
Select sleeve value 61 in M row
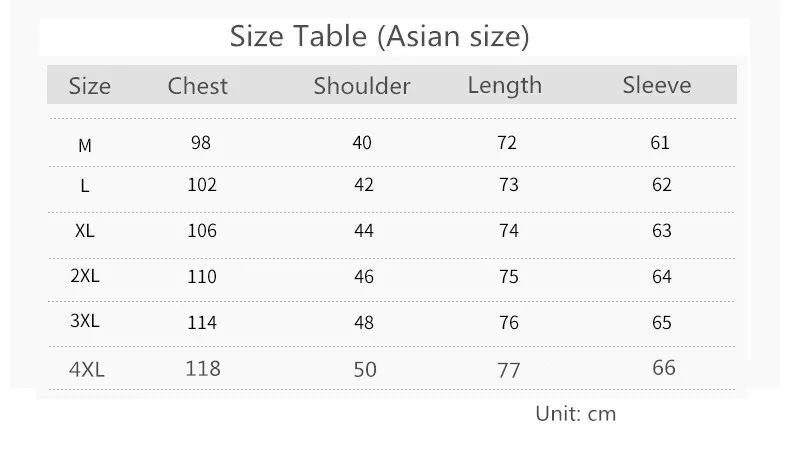point(660,143)
